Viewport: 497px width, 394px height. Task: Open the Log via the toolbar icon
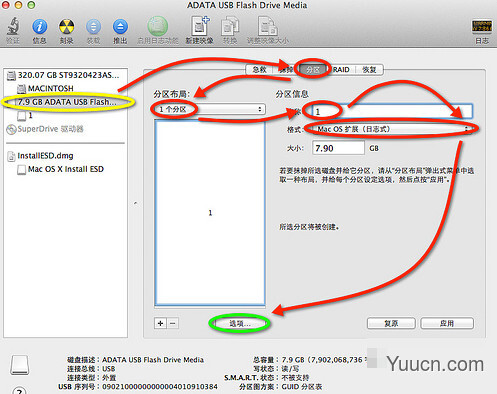[x=482, y=26]
